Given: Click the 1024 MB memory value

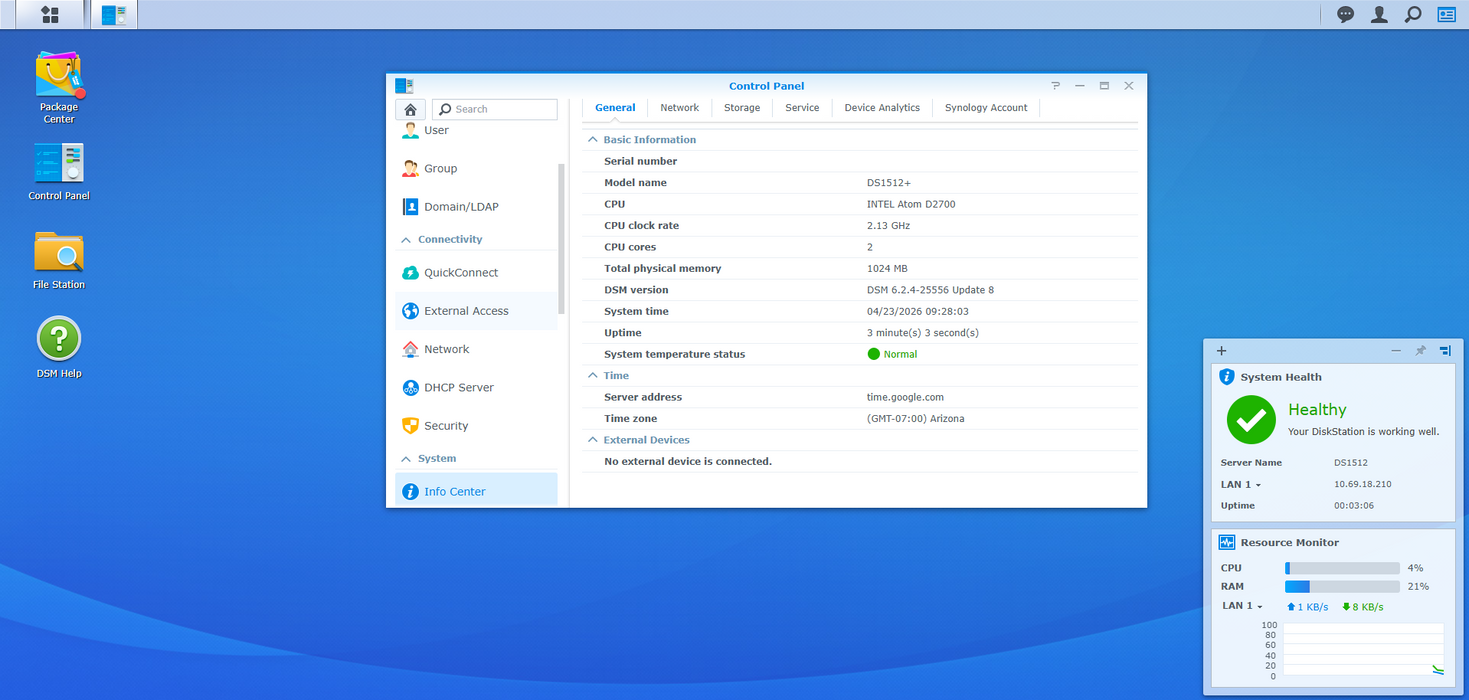Looking at the screenshot, I should point(887,269).
